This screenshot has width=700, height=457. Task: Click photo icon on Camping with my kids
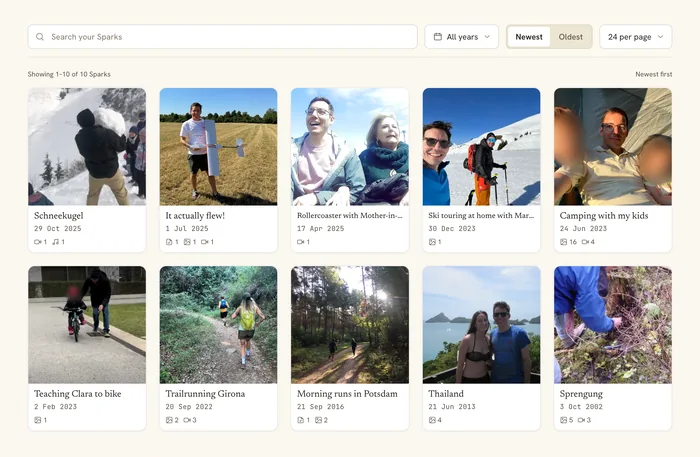click(563, 242)
